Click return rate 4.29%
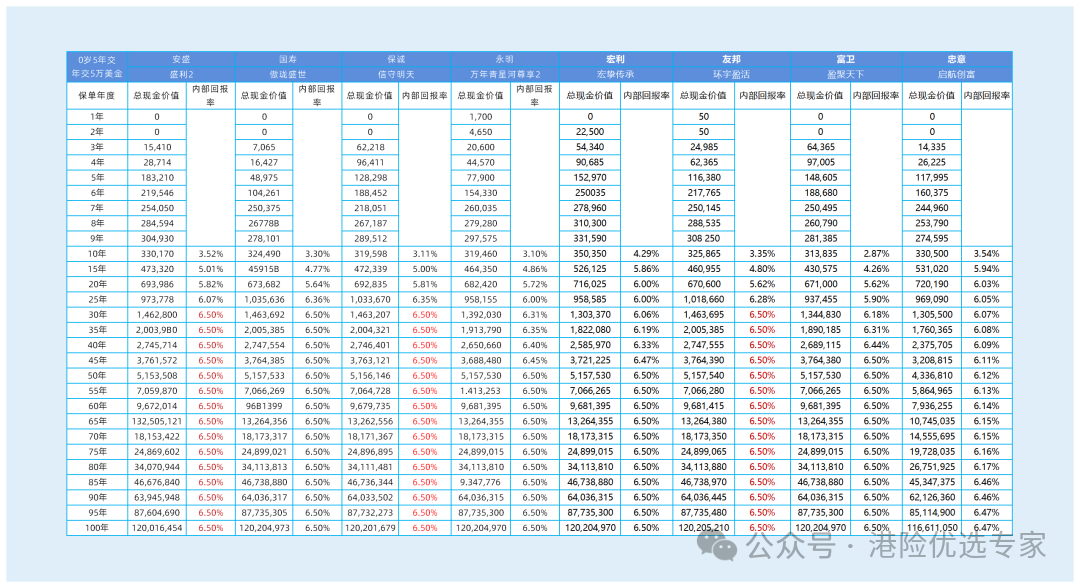The image size is (1080, 588). (646, 254)
